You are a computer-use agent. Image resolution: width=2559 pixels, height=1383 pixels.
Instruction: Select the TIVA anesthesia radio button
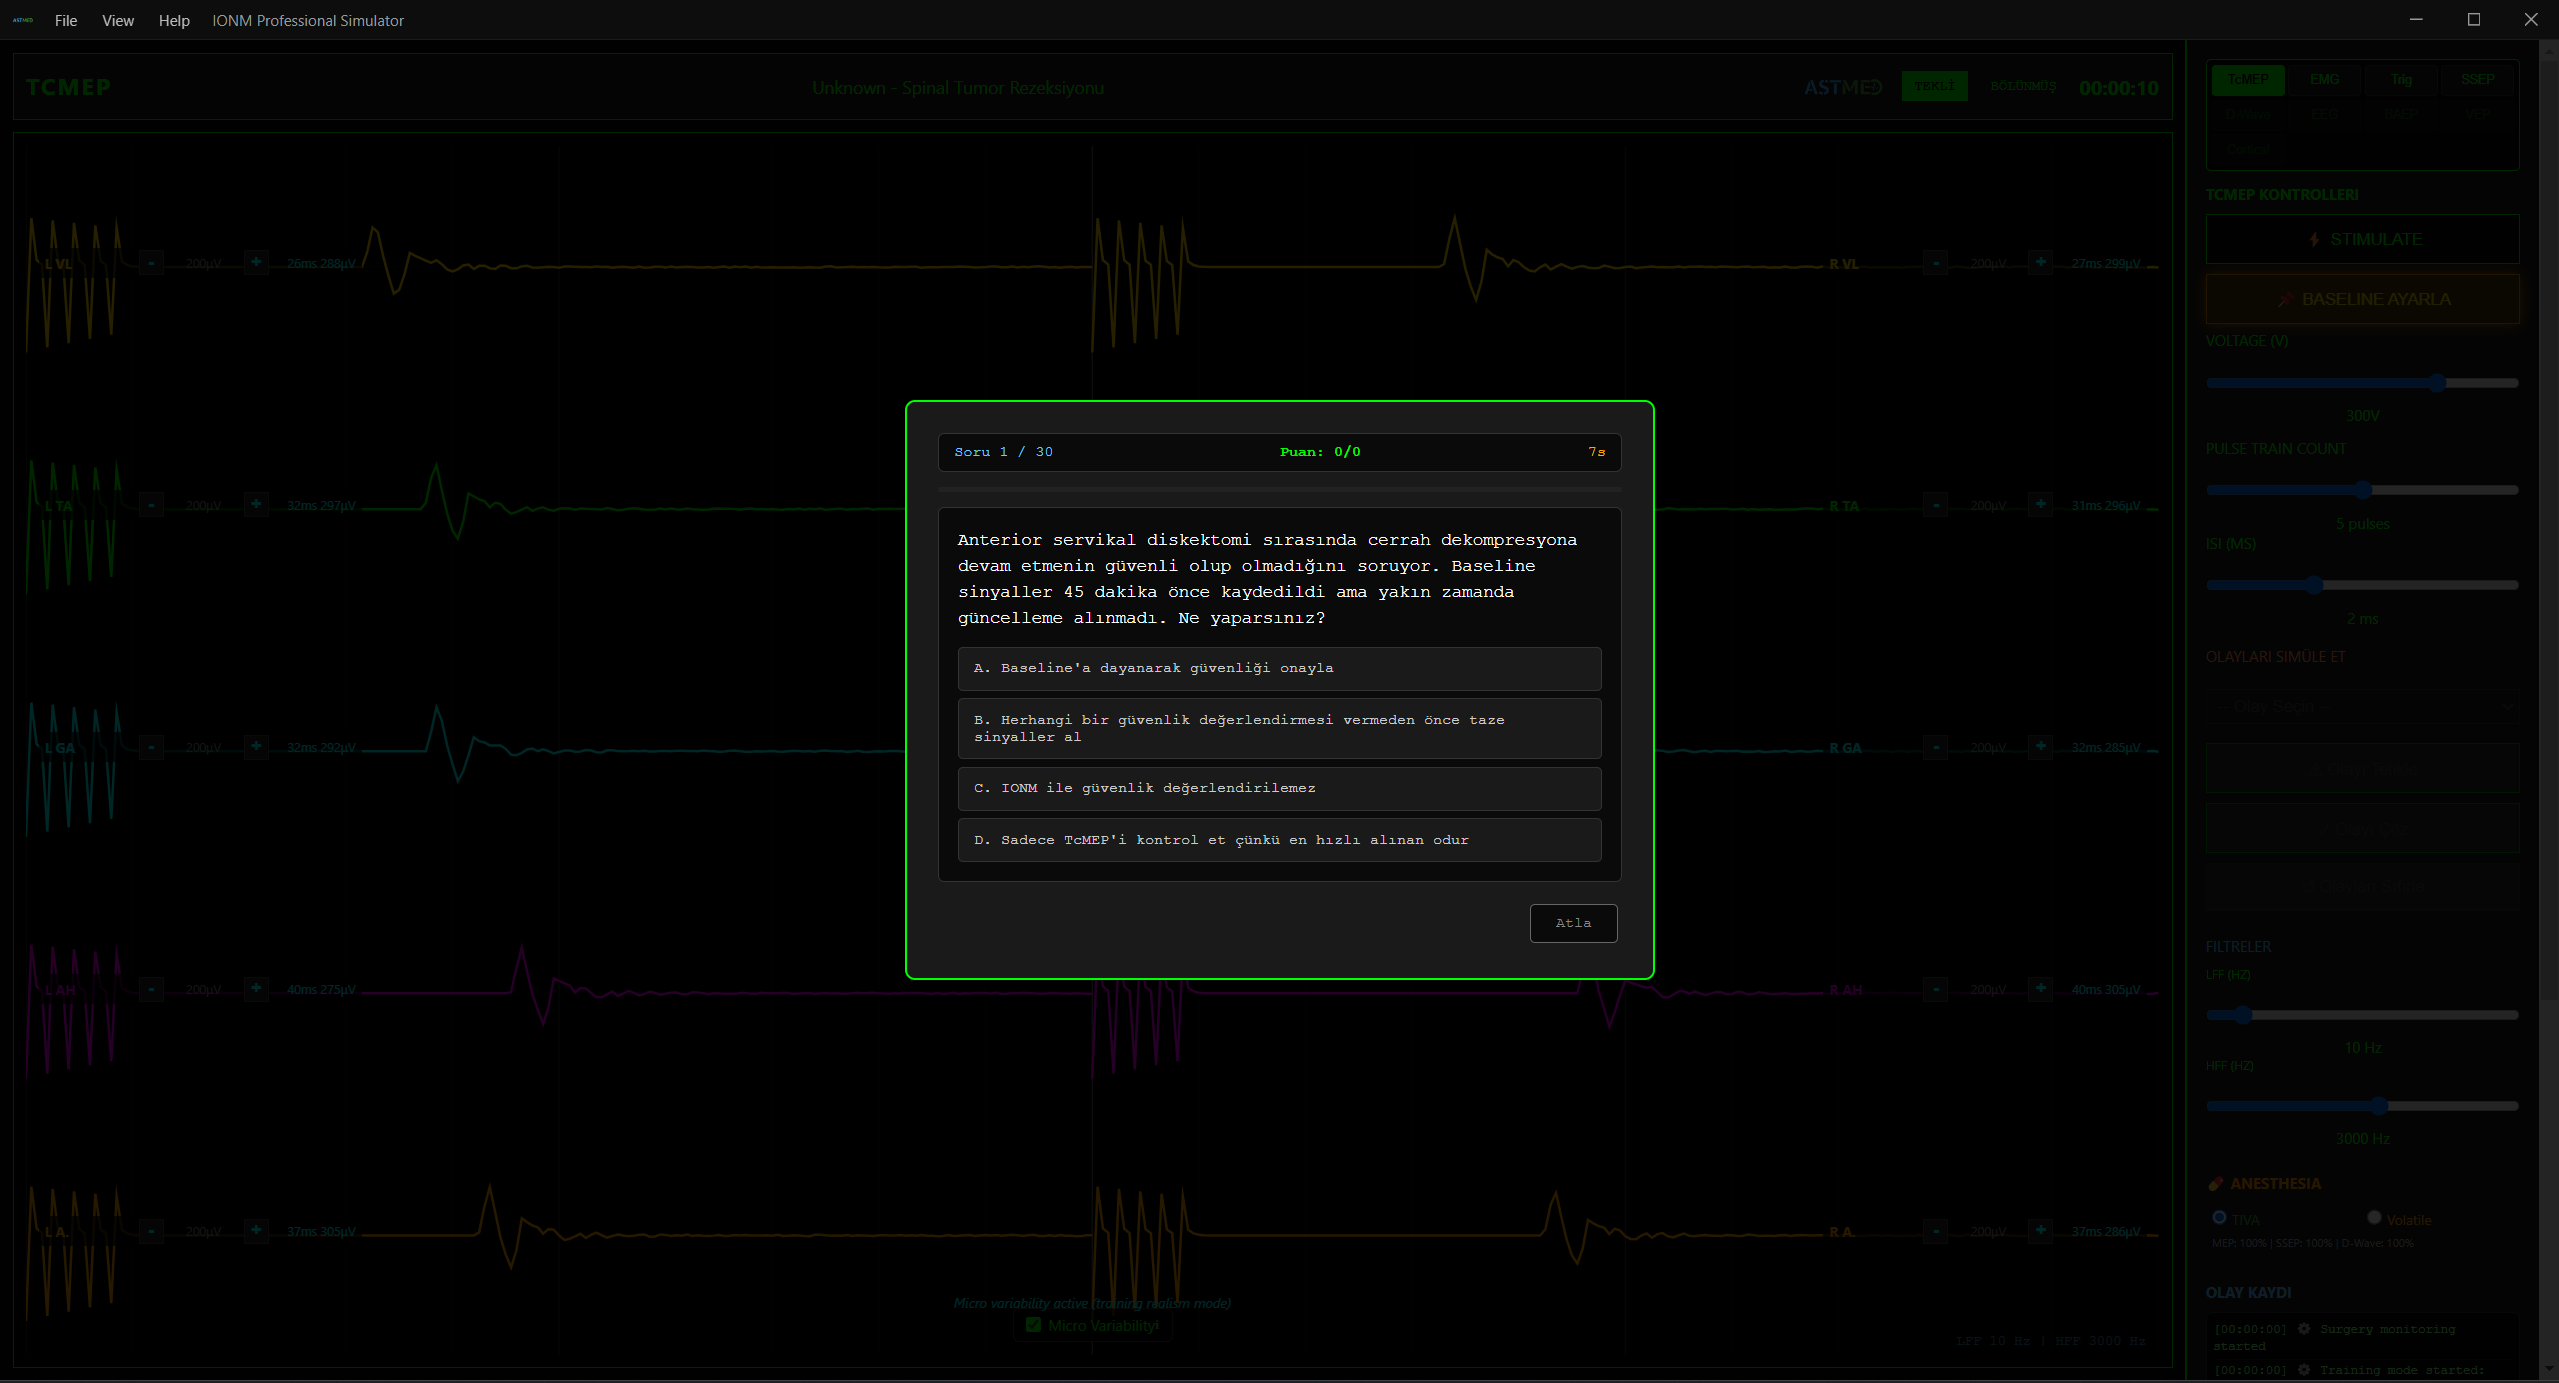[x=2219, y=1217]
